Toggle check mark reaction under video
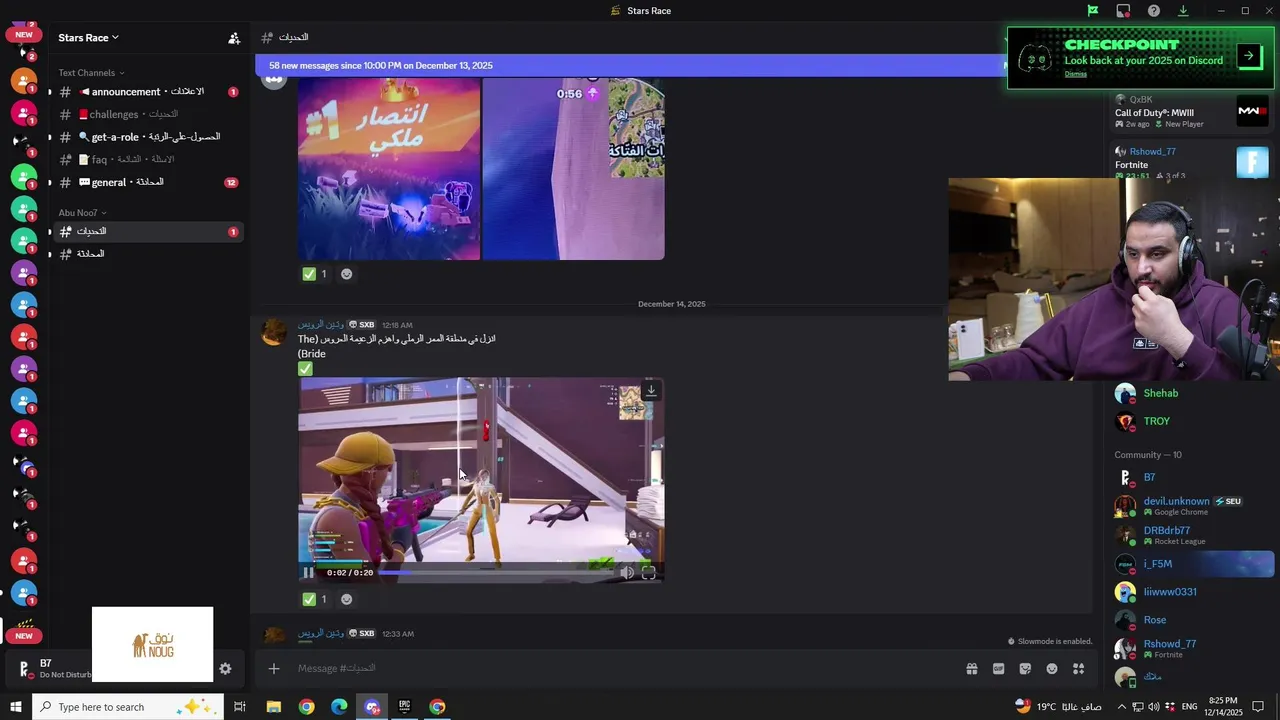This screenshot has width=1280, height=720. [x=315, y=599]
